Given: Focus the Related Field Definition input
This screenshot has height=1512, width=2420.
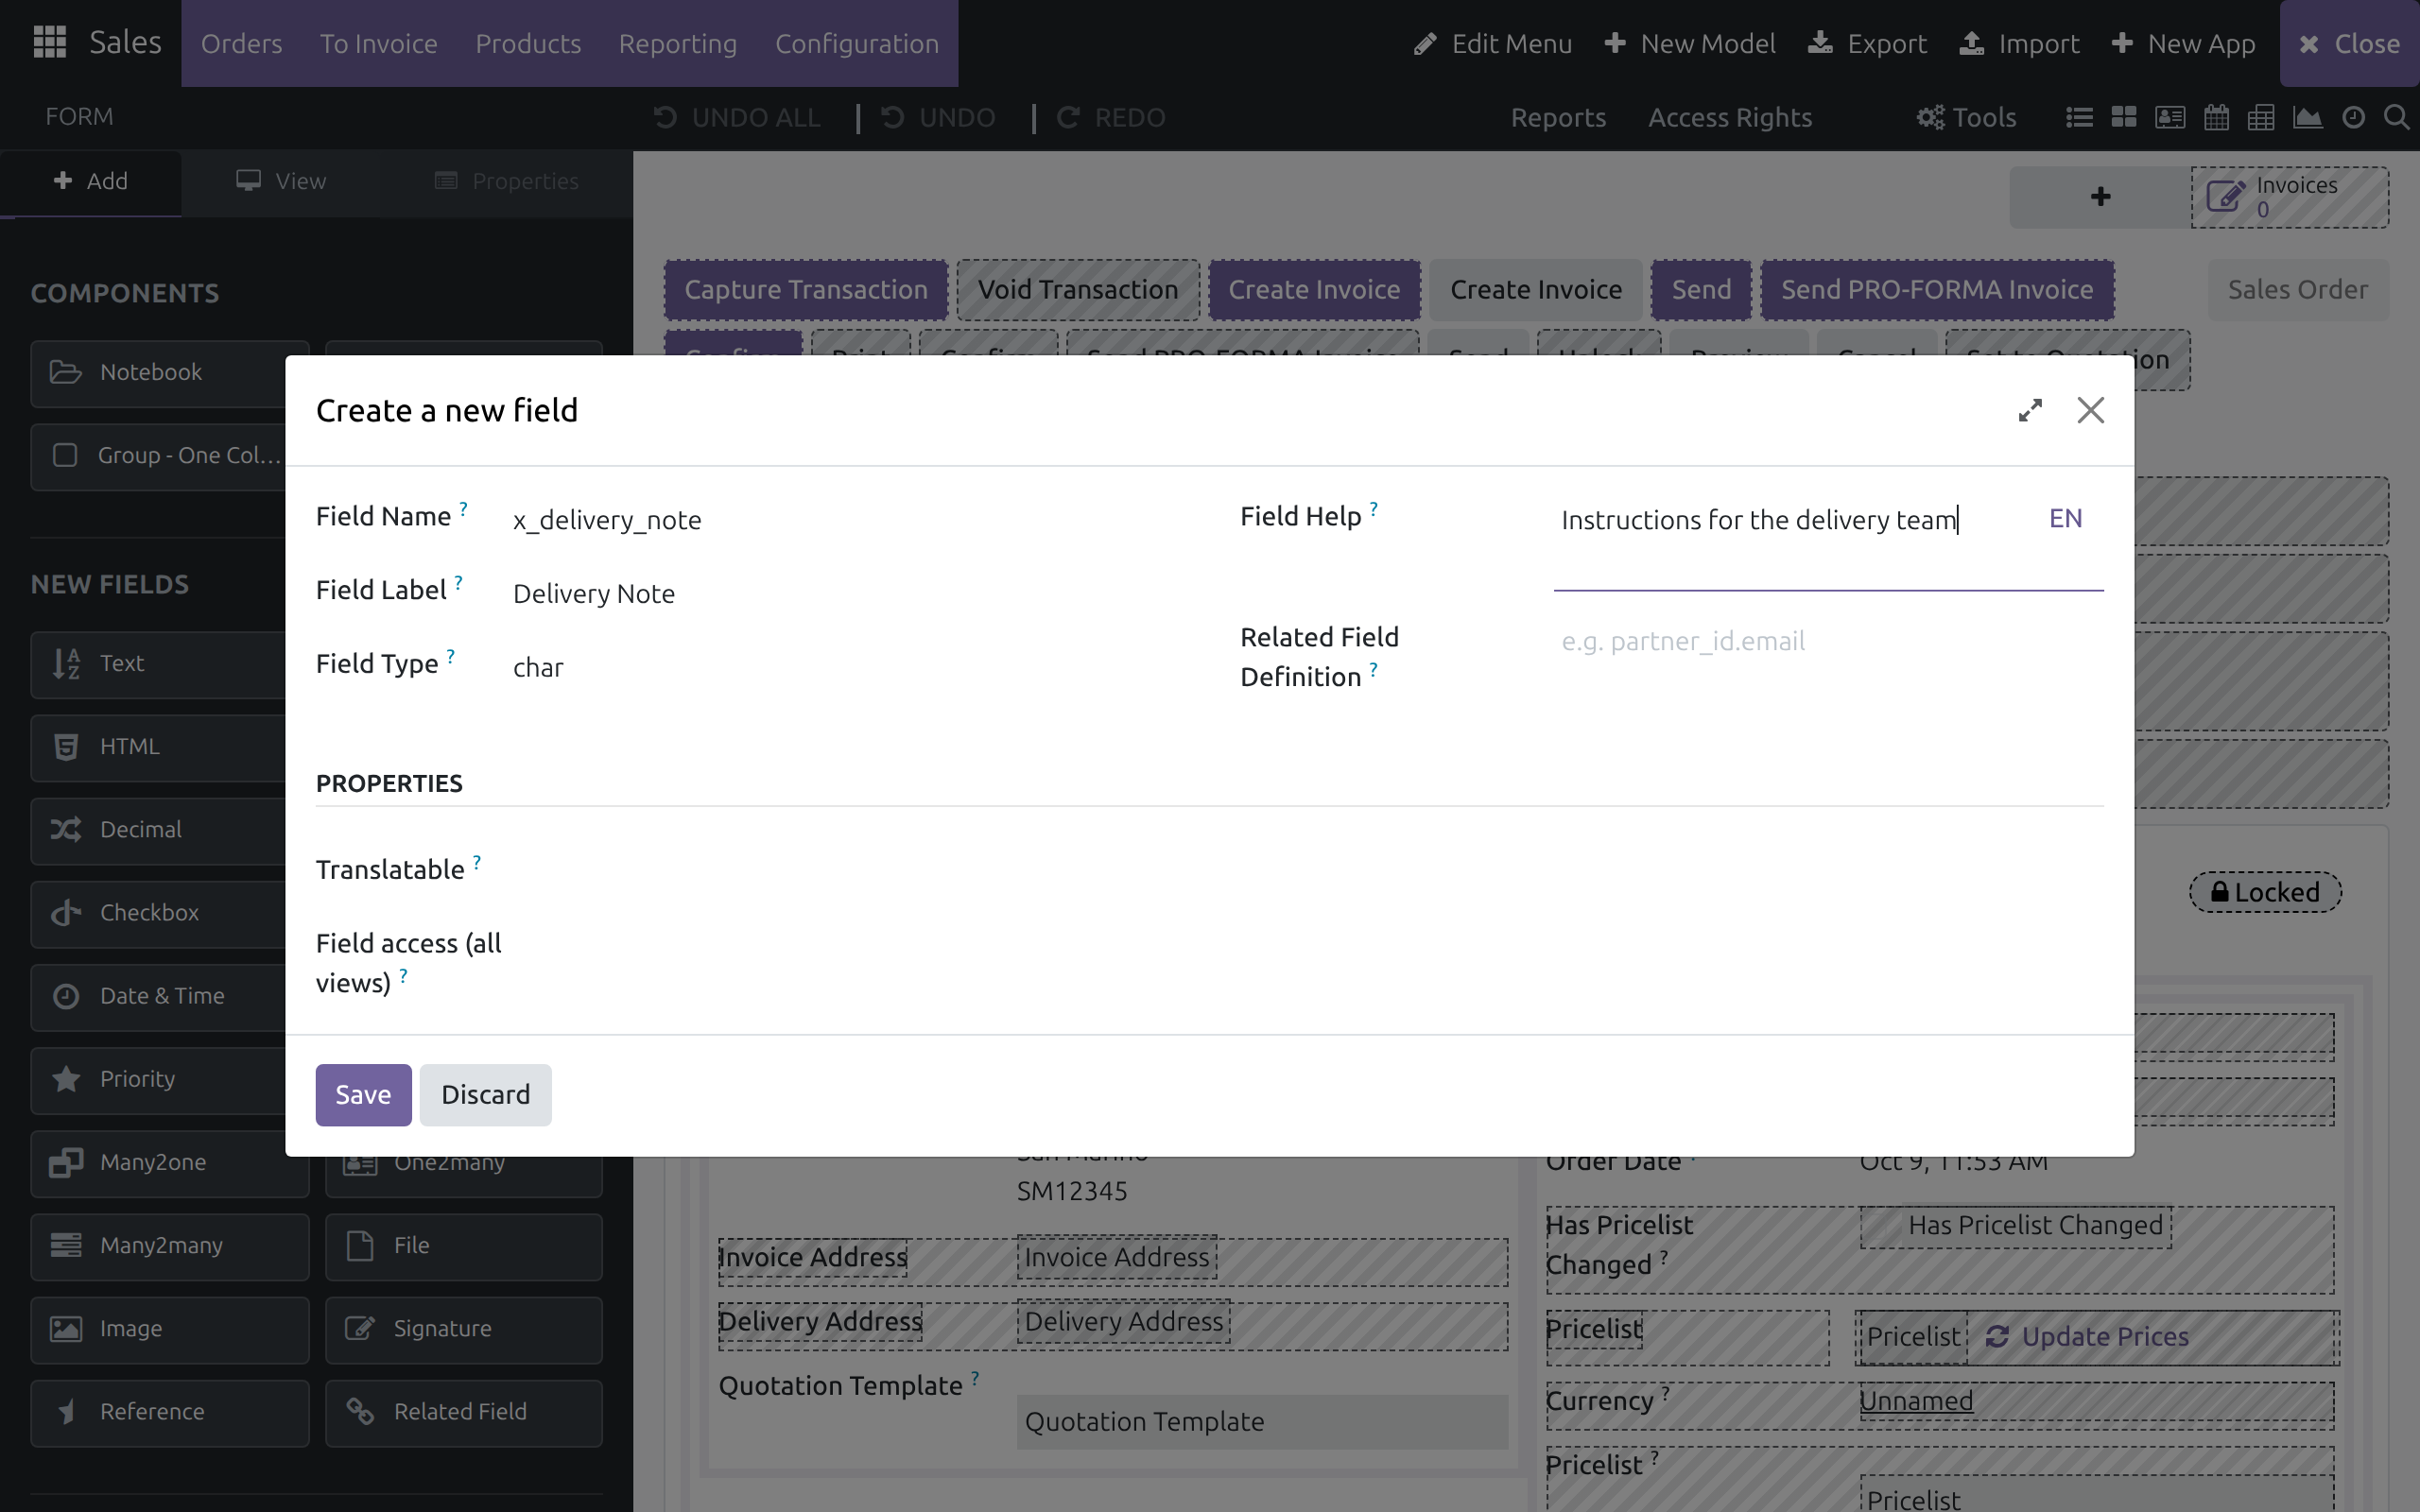Looking at the screenshot, I should click(x=1828, y=641).
